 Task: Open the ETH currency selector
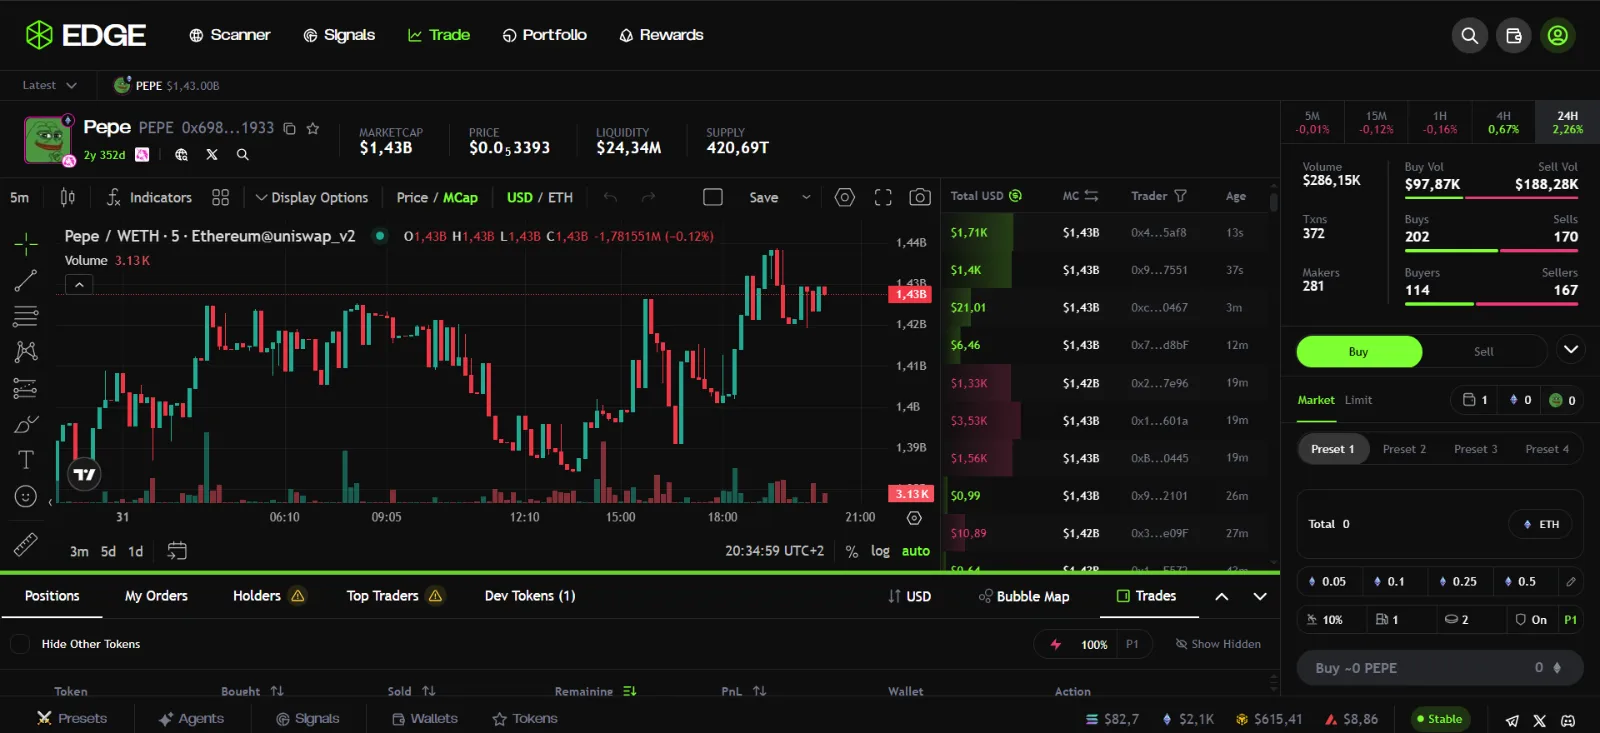pos(1541,524)
